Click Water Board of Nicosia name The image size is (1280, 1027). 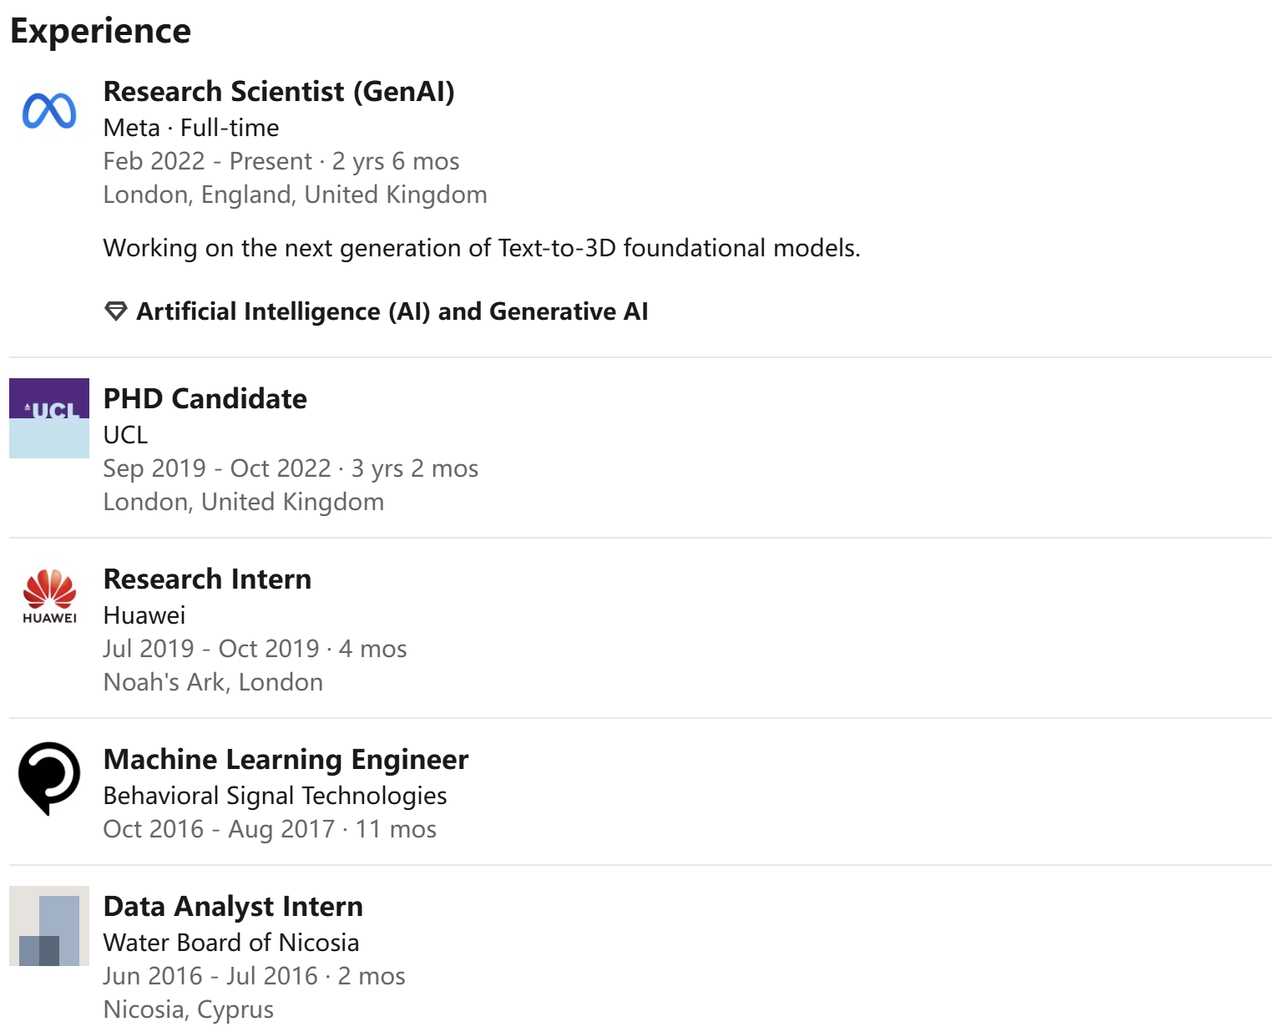coord(231,942)
